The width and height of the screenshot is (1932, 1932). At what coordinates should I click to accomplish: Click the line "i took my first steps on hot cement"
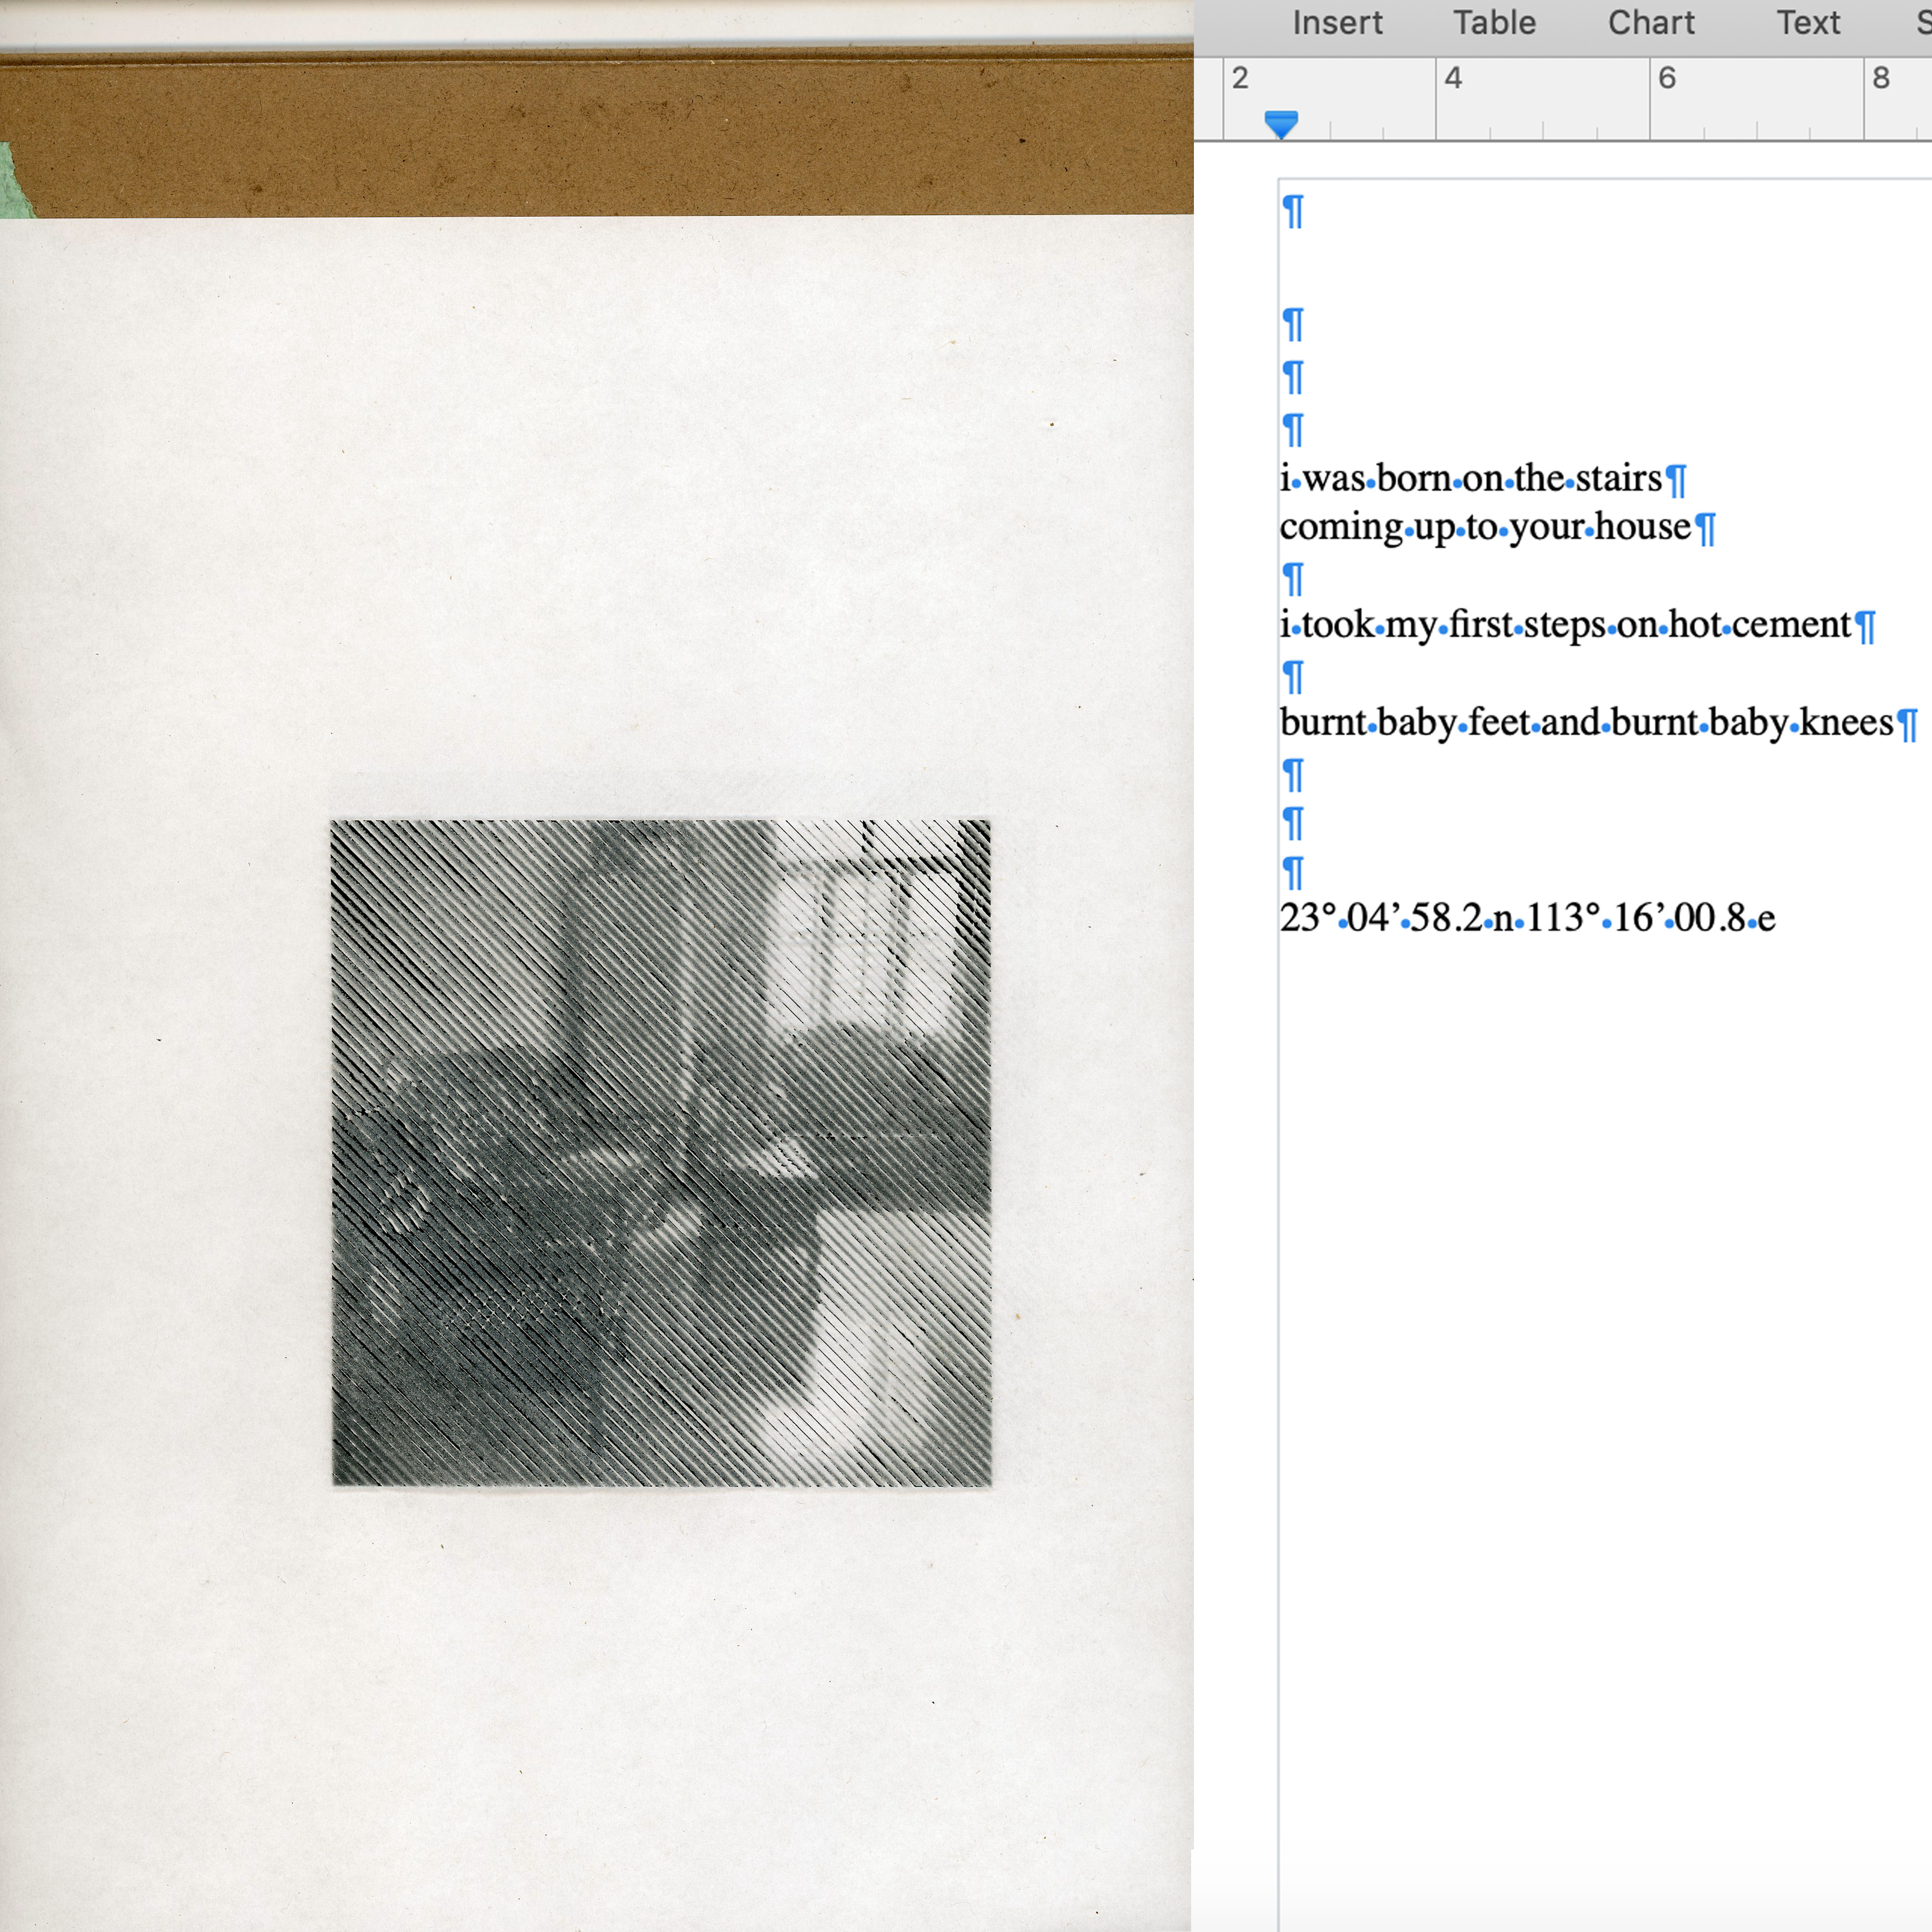(x=1565, y=625)
